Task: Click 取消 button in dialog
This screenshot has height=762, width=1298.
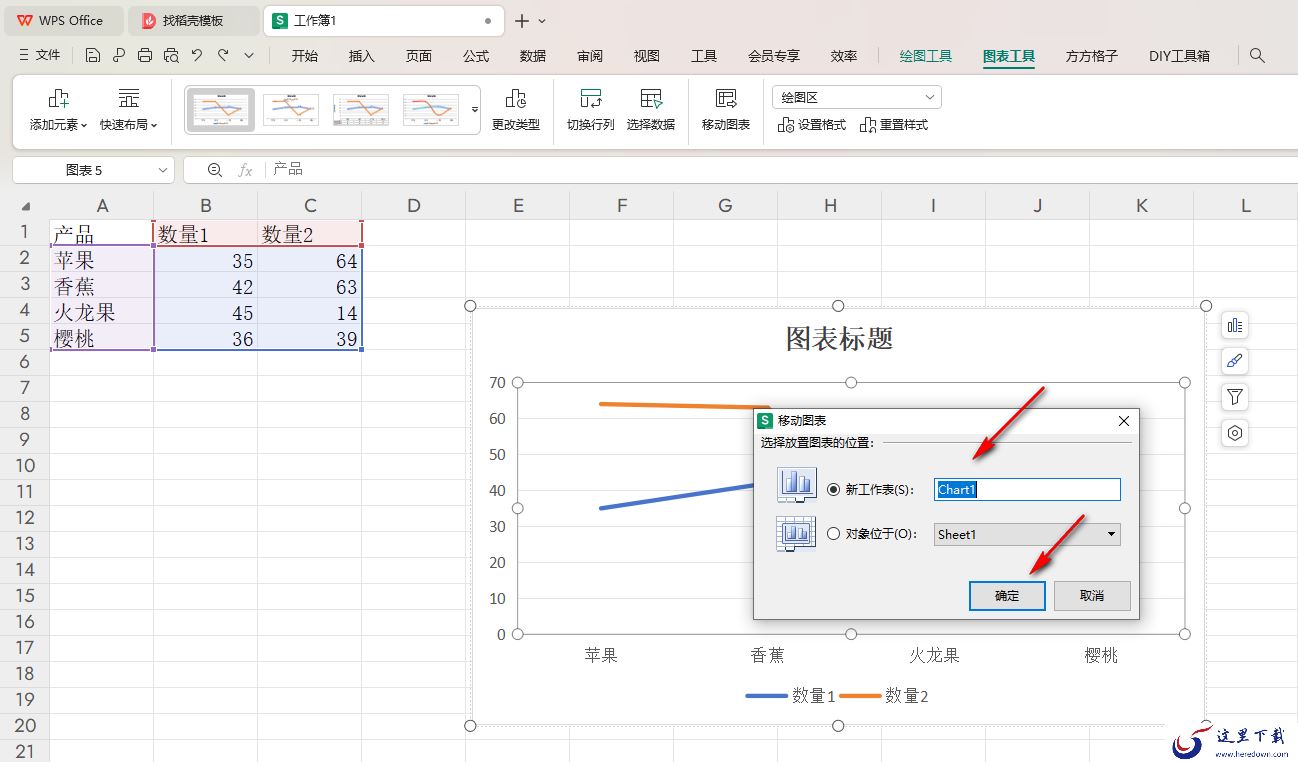Action: (1092, 595)
